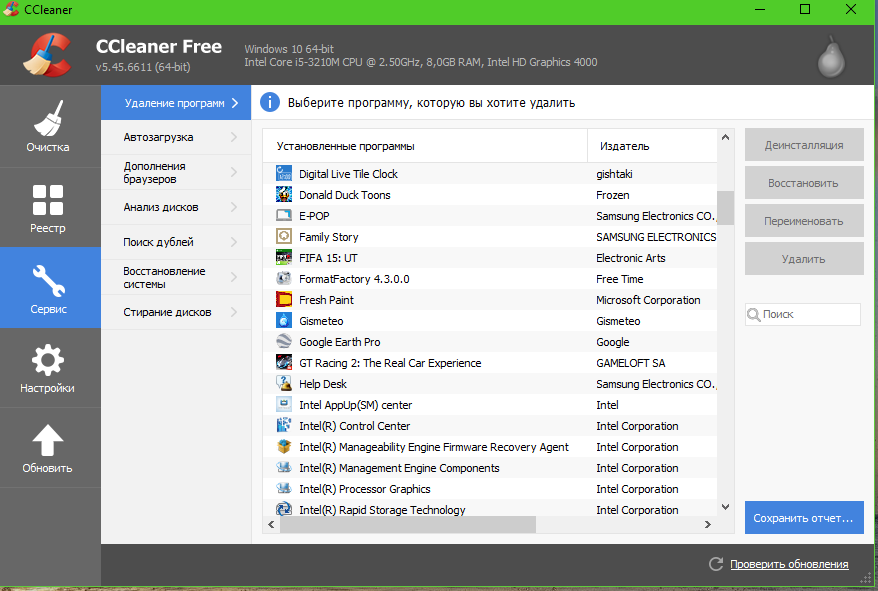Click the Gismeteo program icon
Screen dimensions: 878x591
(x=284, y=320)
